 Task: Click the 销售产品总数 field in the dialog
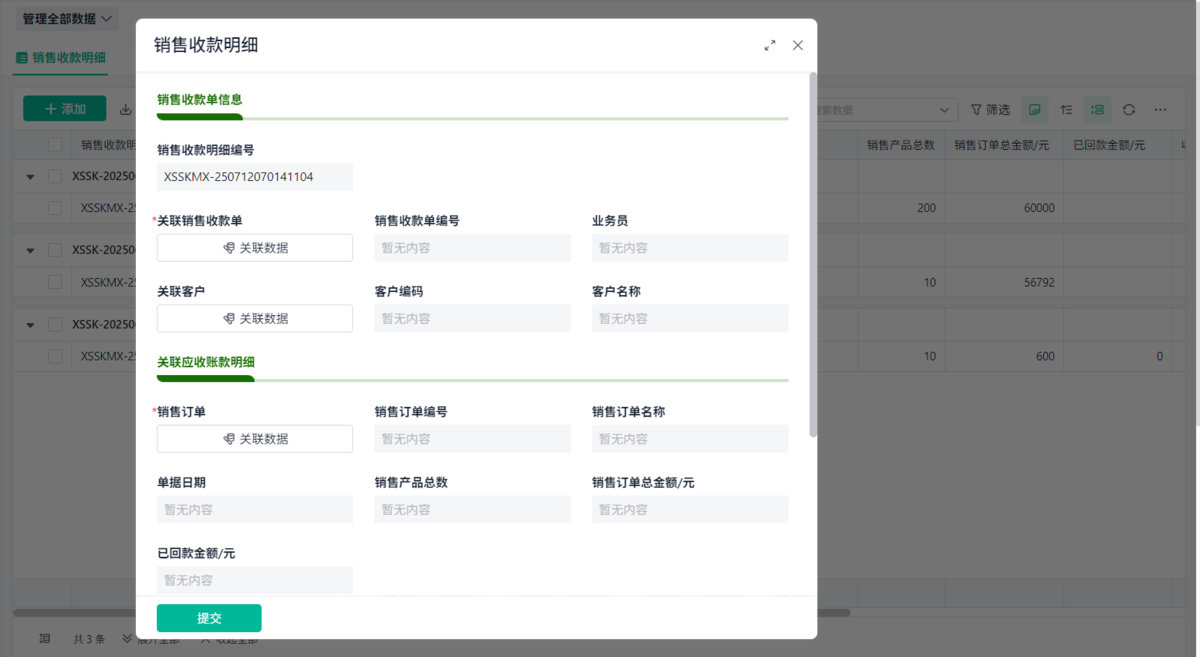pos(473,509)
